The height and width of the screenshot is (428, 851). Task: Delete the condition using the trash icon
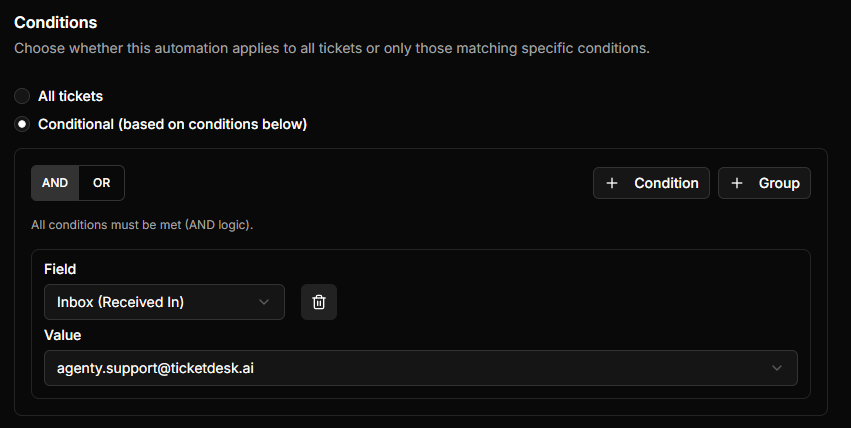point(319,302)
